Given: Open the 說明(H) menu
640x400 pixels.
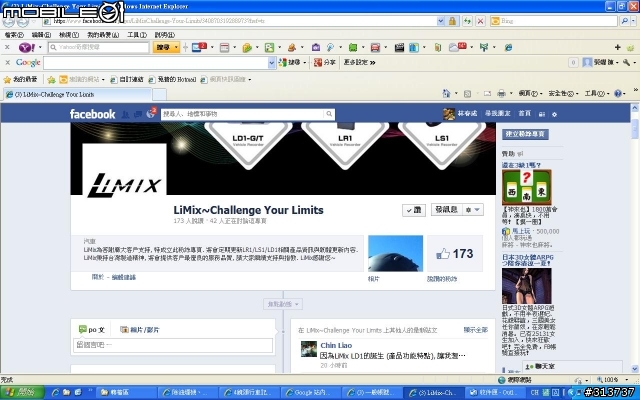Looking at the screenshot, I should pos(164,35).
